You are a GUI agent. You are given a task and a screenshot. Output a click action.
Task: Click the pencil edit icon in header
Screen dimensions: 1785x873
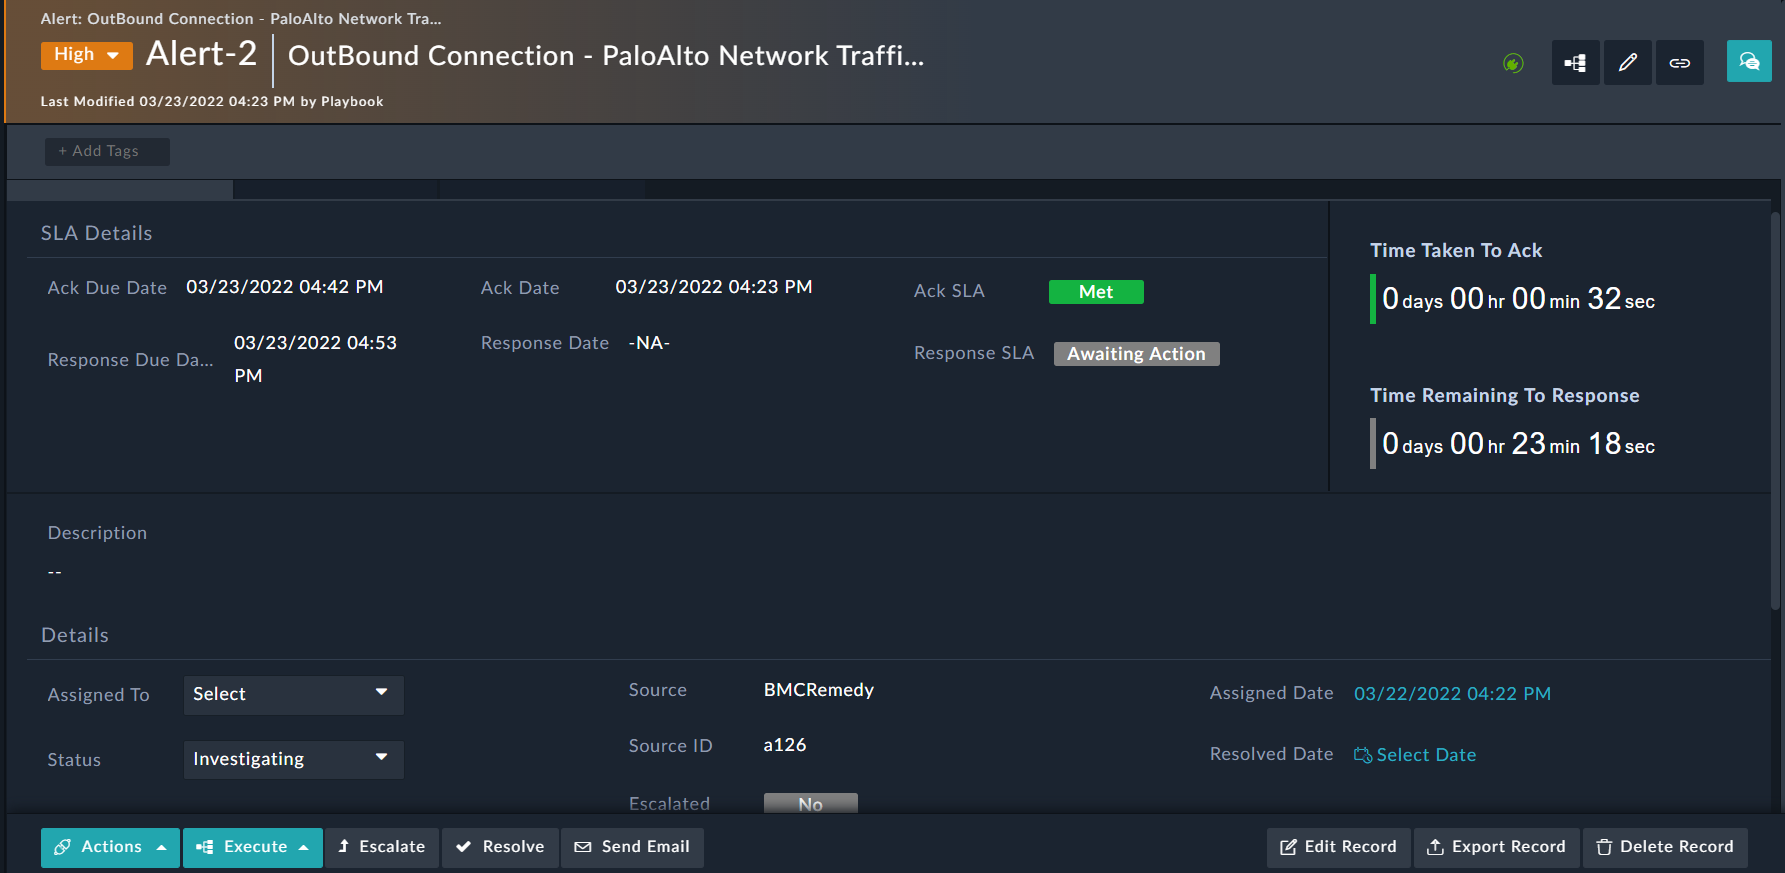tap(1628, 63)
